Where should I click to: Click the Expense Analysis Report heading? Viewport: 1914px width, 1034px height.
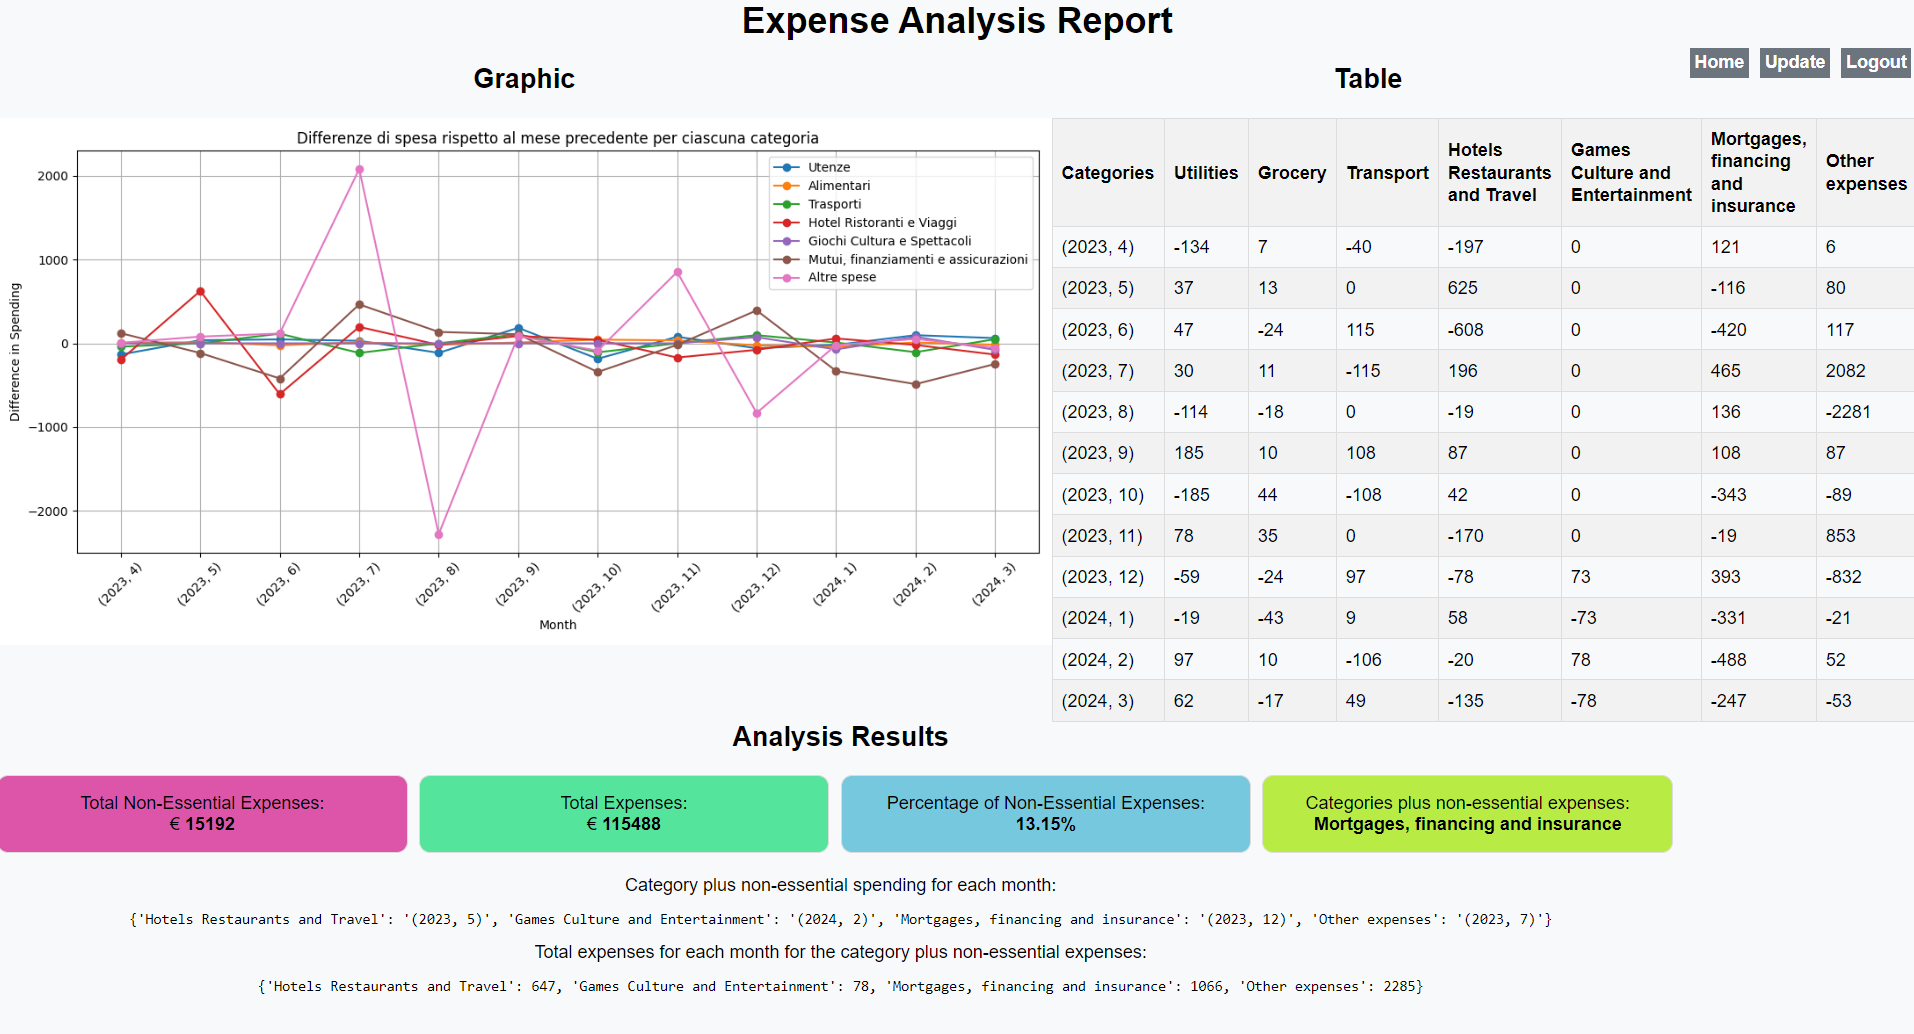tap(957, 21)
